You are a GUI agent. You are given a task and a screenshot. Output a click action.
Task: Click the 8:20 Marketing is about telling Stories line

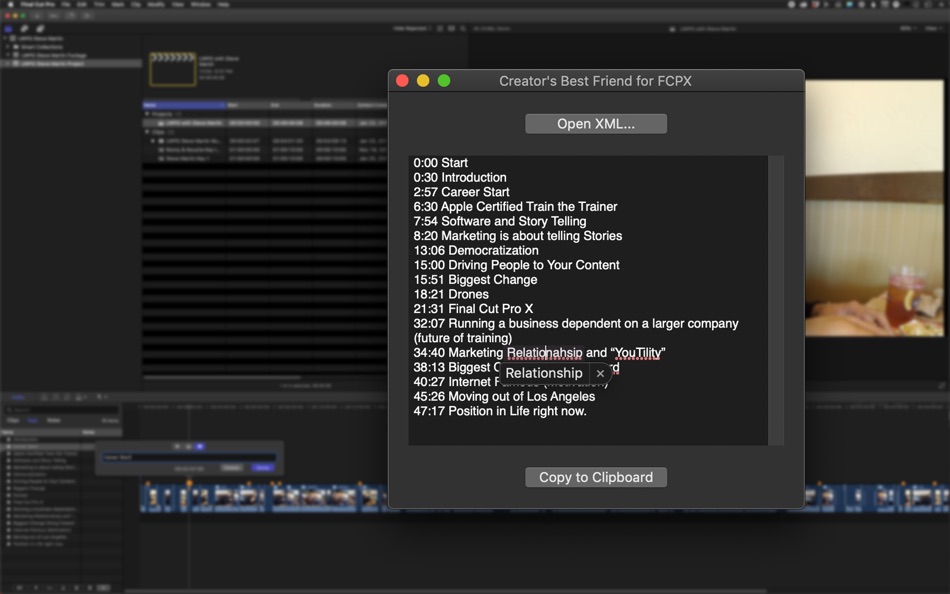517,235
